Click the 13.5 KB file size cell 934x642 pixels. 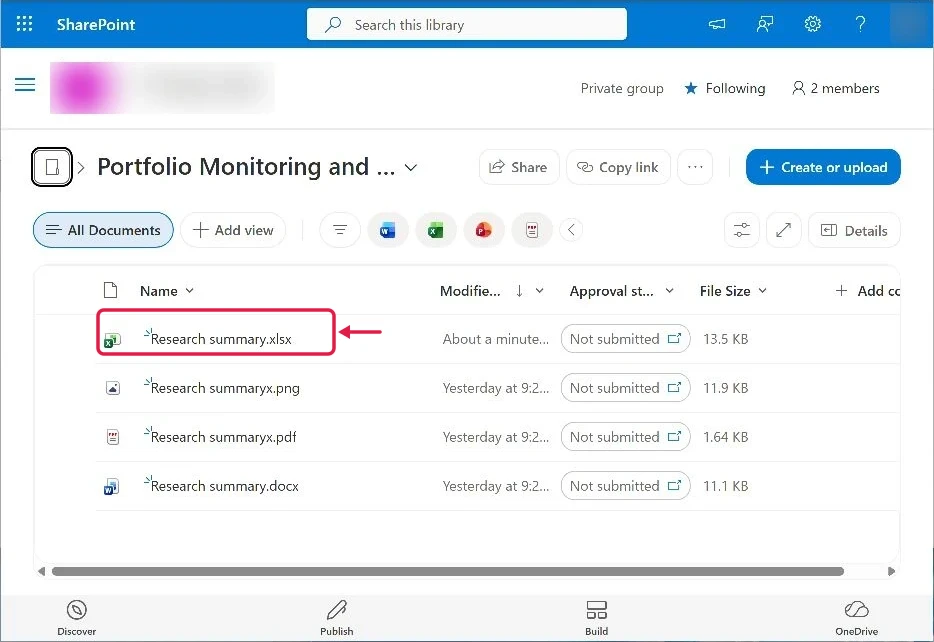click(x=726, y=339)
